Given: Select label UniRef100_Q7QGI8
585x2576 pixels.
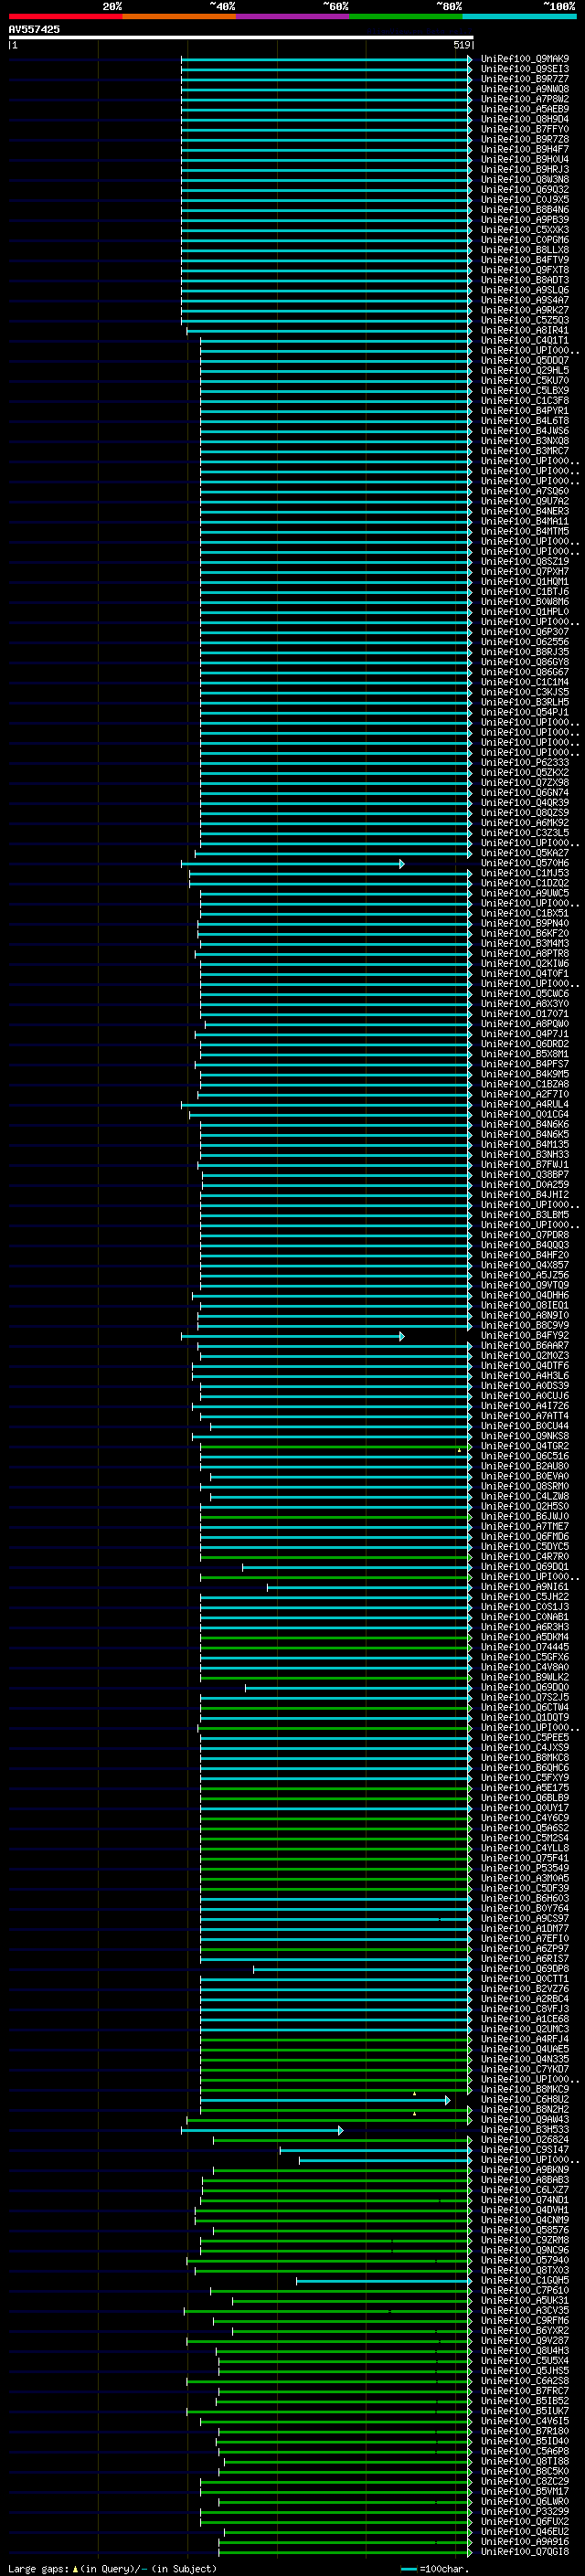Looking at the screenshot, I should [x=524, y=2551].
